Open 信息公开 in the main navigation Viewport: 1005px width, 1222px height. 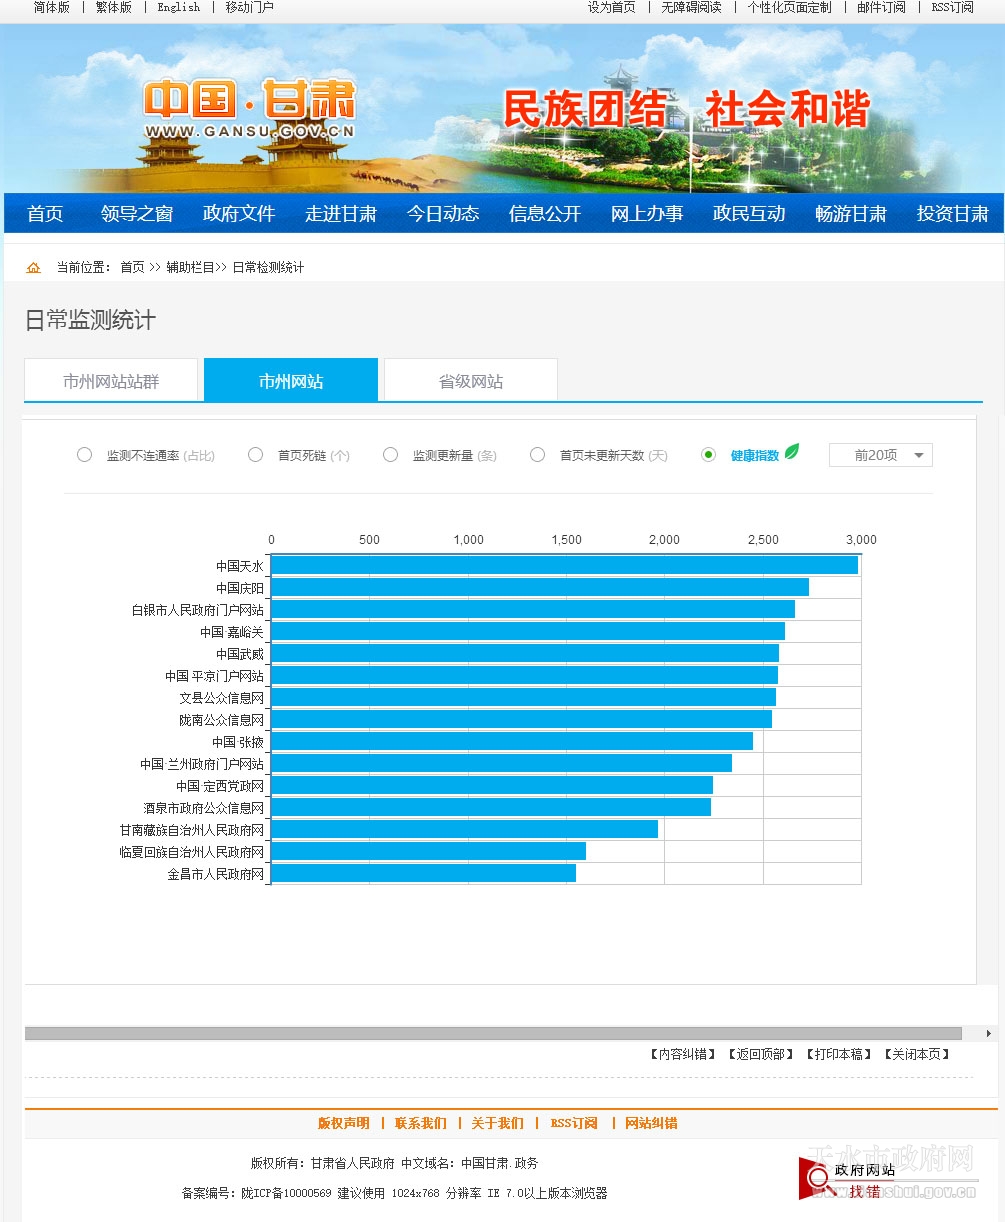545,214
